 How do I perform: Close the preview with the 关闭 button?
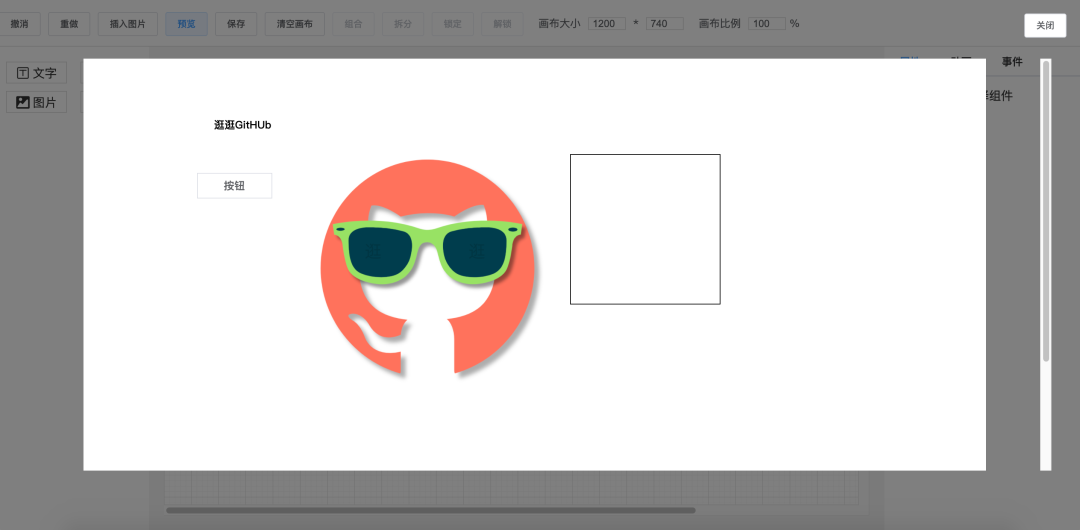pyautogui.click(x=1045, y=26)
